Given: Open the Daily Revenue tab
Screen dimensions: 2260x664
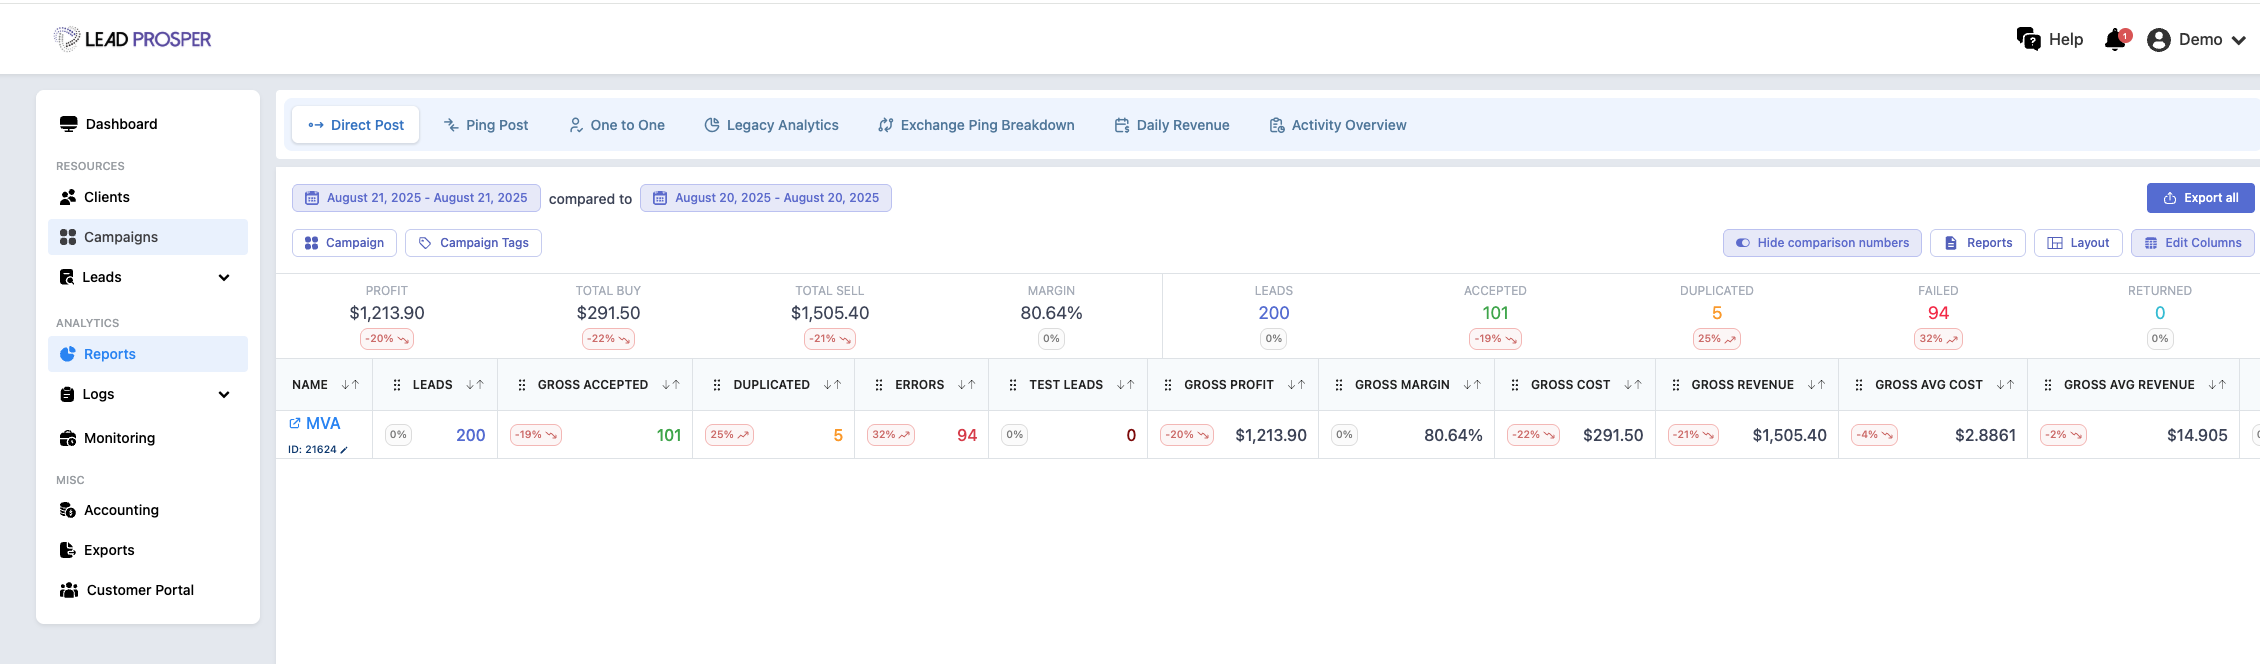Looking at the screenshot, I should (x=1172, y=125).
